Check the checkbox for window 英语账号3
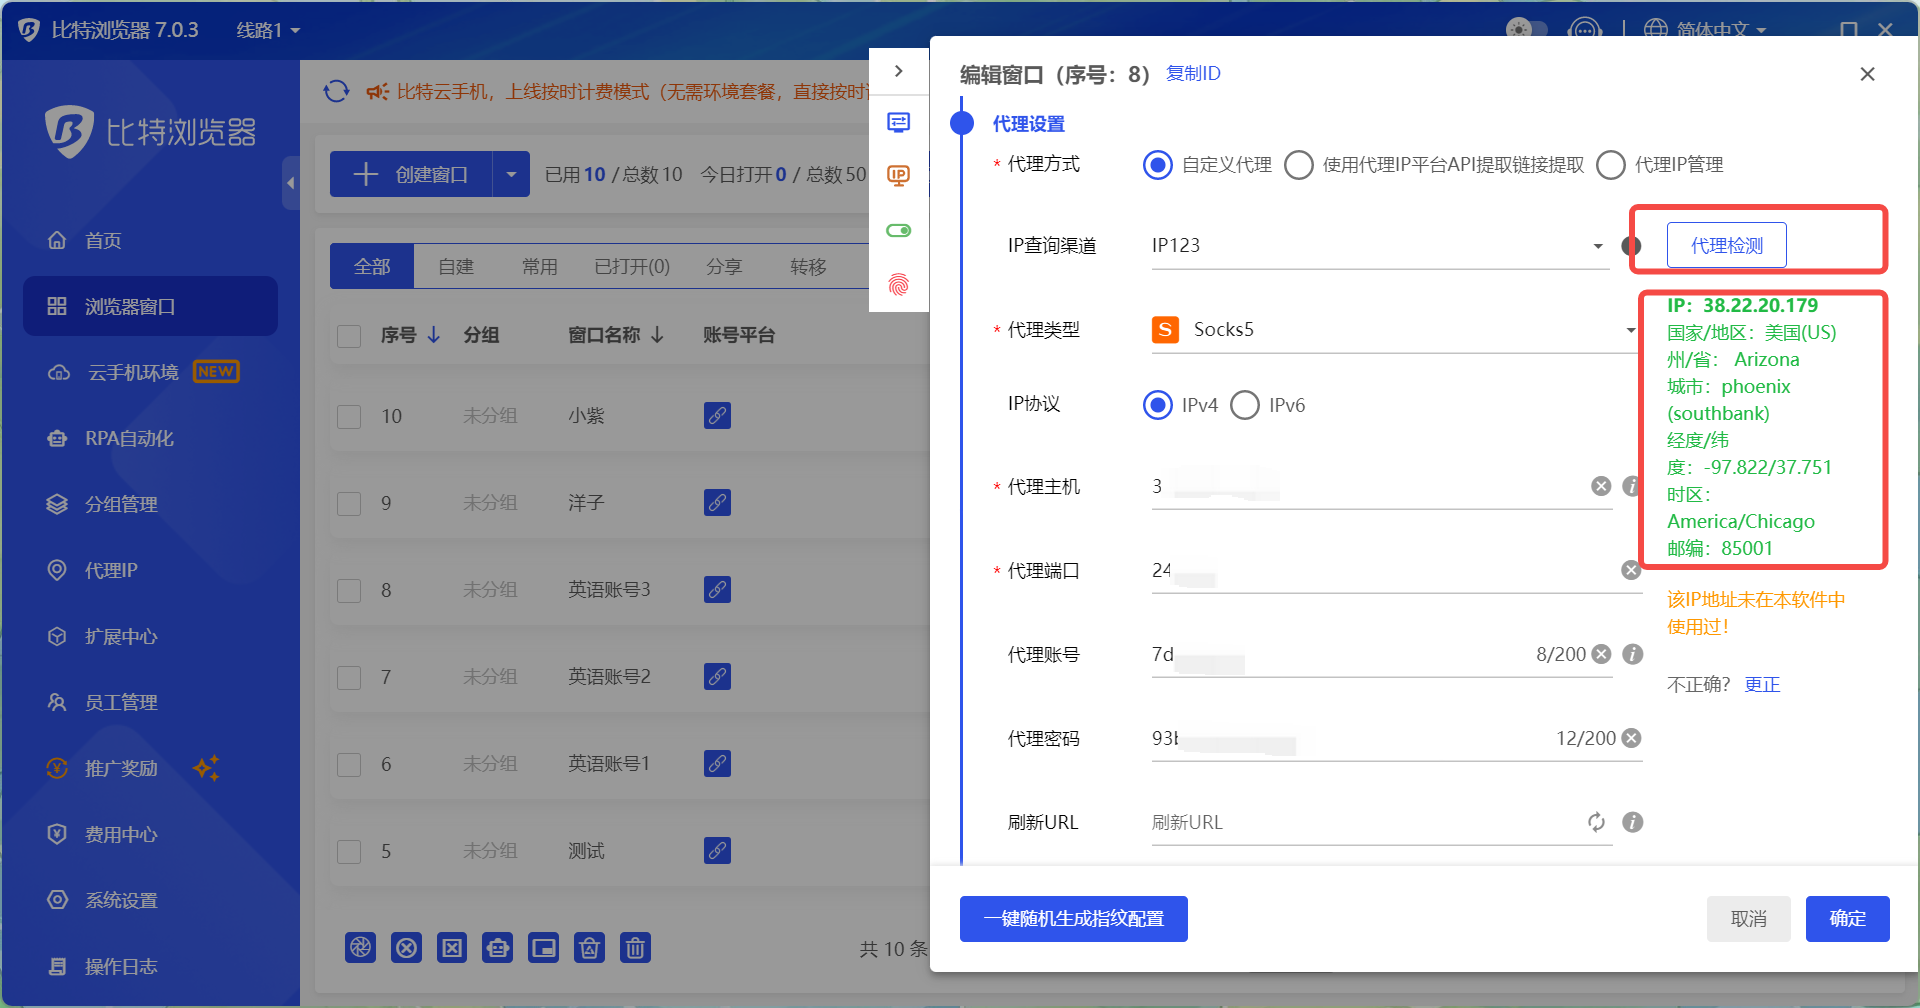The image size is (1920, 1008). point(349,590)
